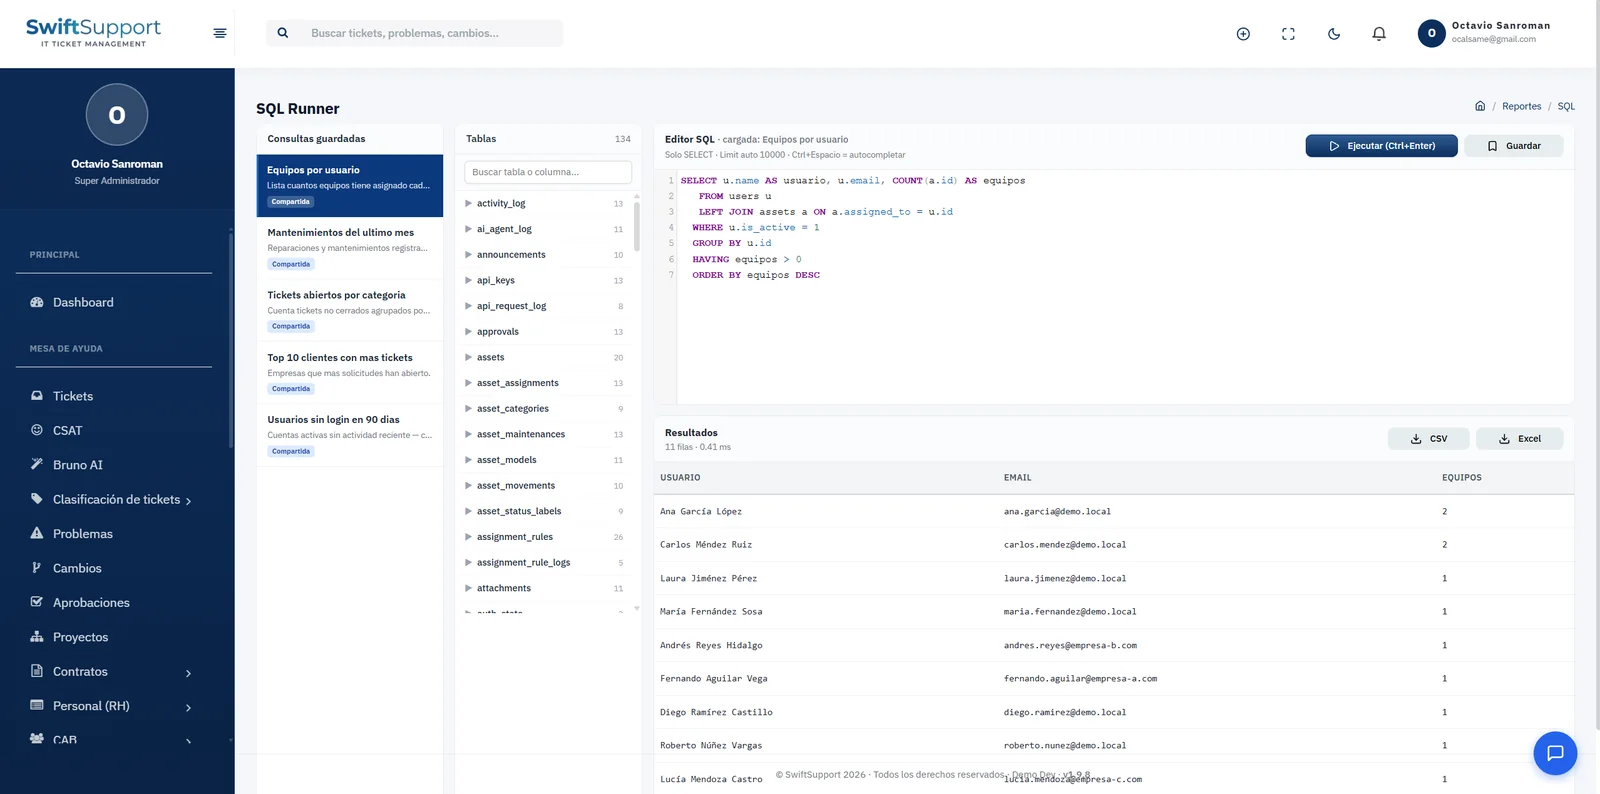Click the search magnifier icon
Viewport: 1600px width, 794px height.
[283, 33]
